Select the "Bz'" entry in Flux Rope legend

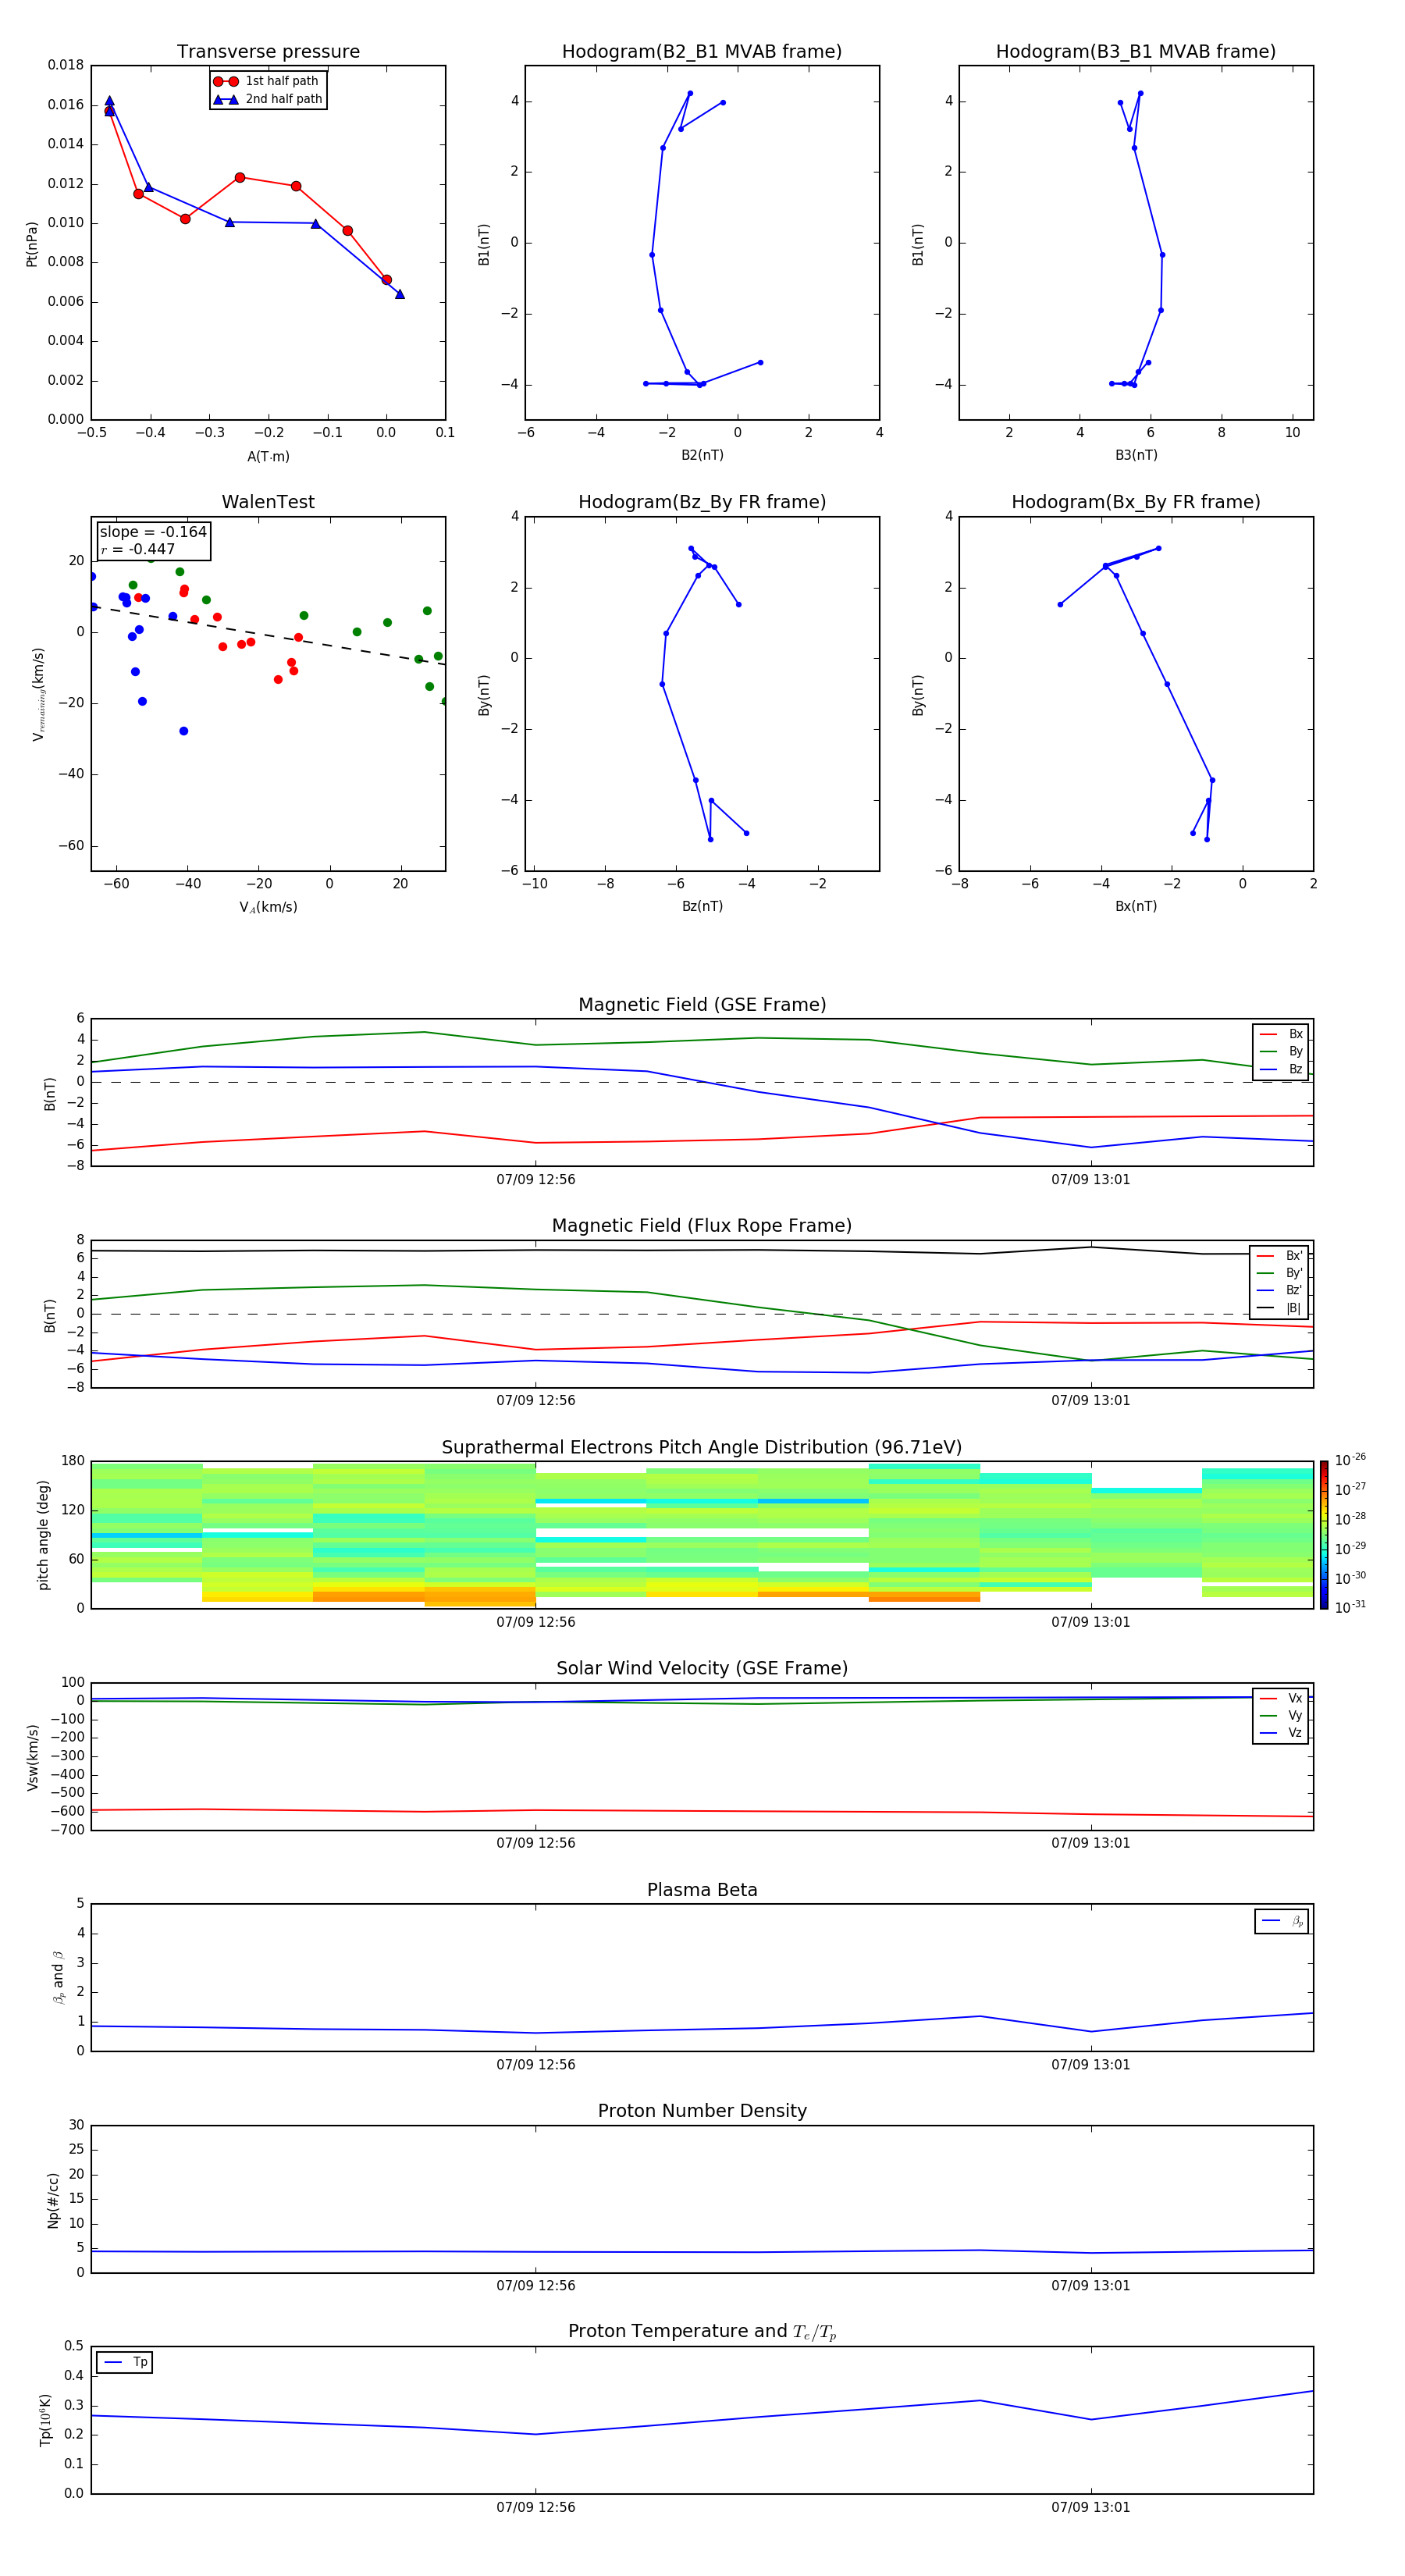[x=1279, y=1291]
